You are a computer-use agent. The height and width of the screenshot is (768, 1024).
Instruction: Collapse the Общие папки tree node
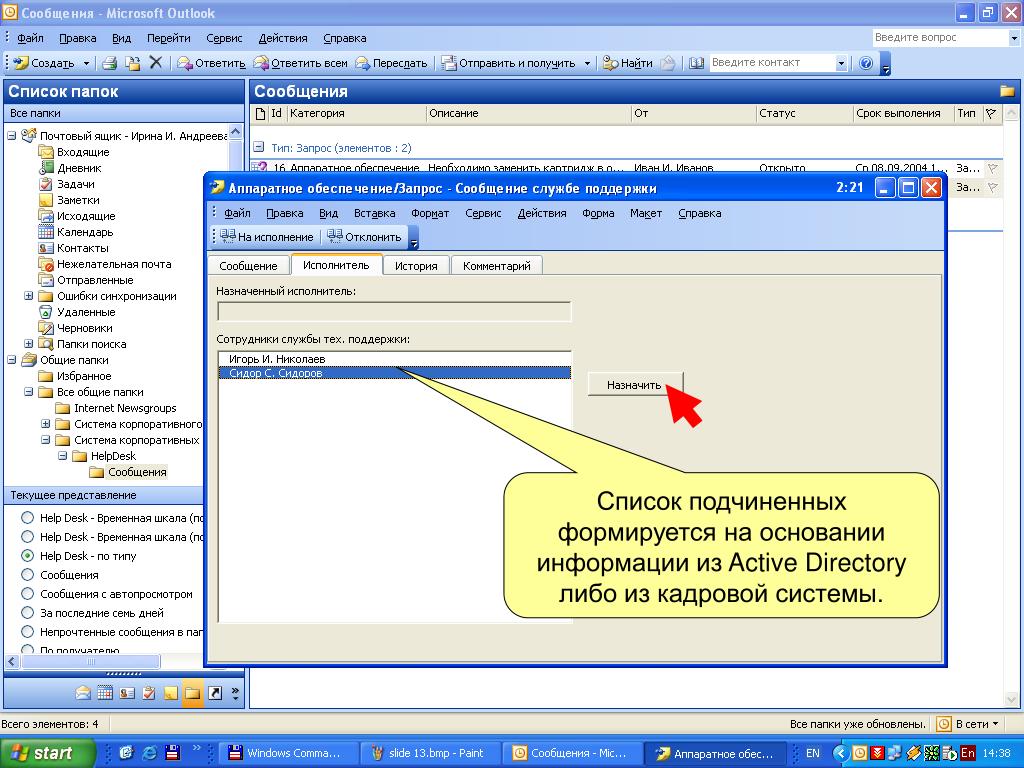[12, 360]
